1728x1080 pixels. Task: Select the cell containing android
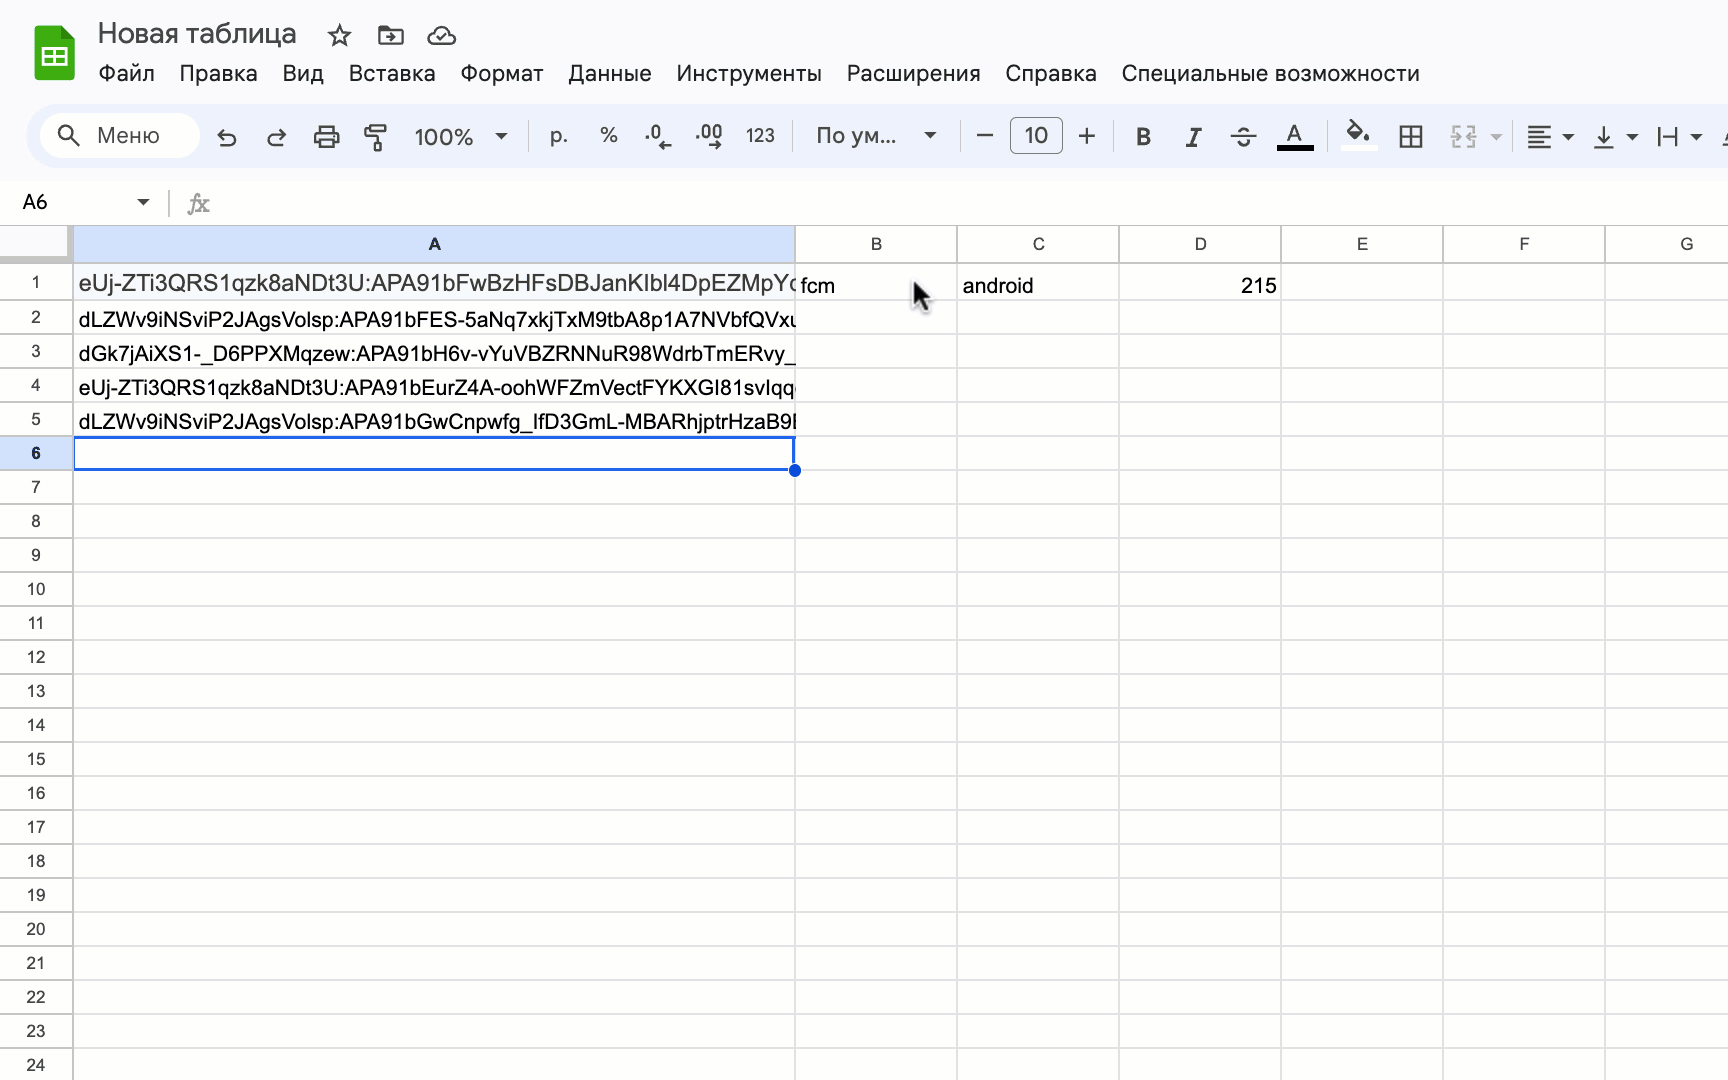pyautogui.click(x=1037, y=285)
